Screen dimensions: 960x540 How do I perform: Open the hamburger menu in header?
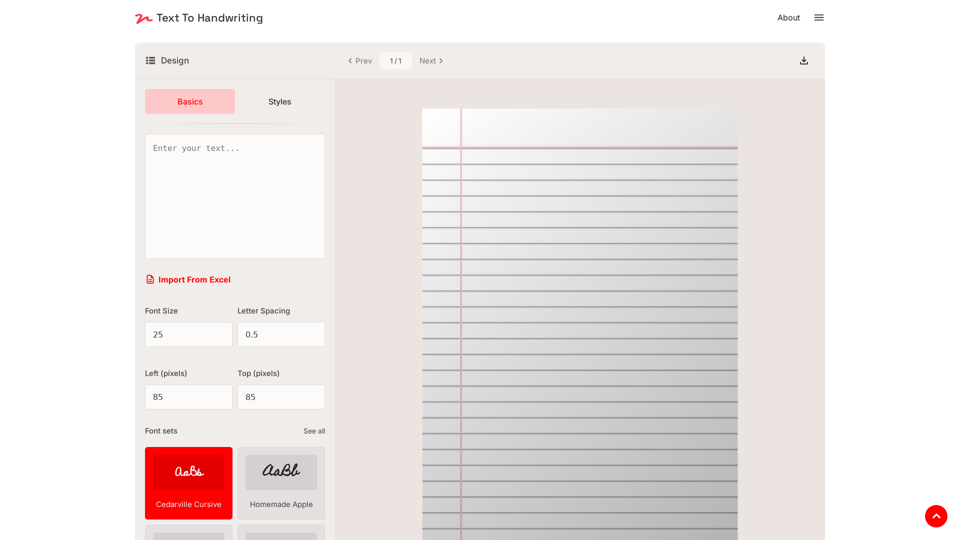(x=818, y=18)
